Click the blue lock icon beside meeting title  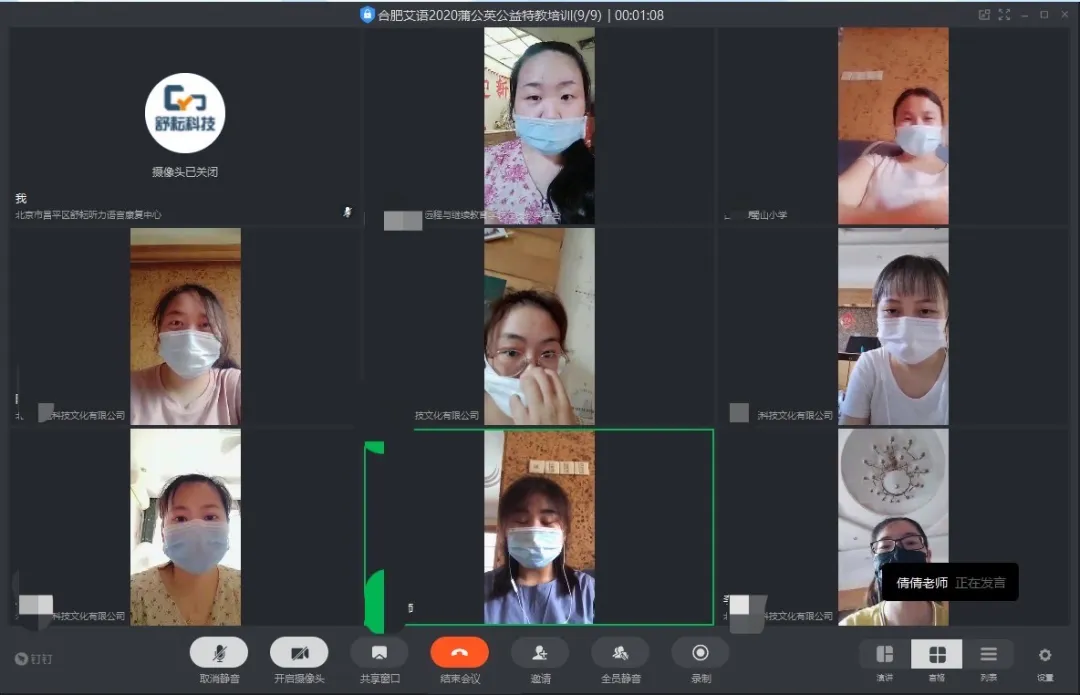click(367, 15)
